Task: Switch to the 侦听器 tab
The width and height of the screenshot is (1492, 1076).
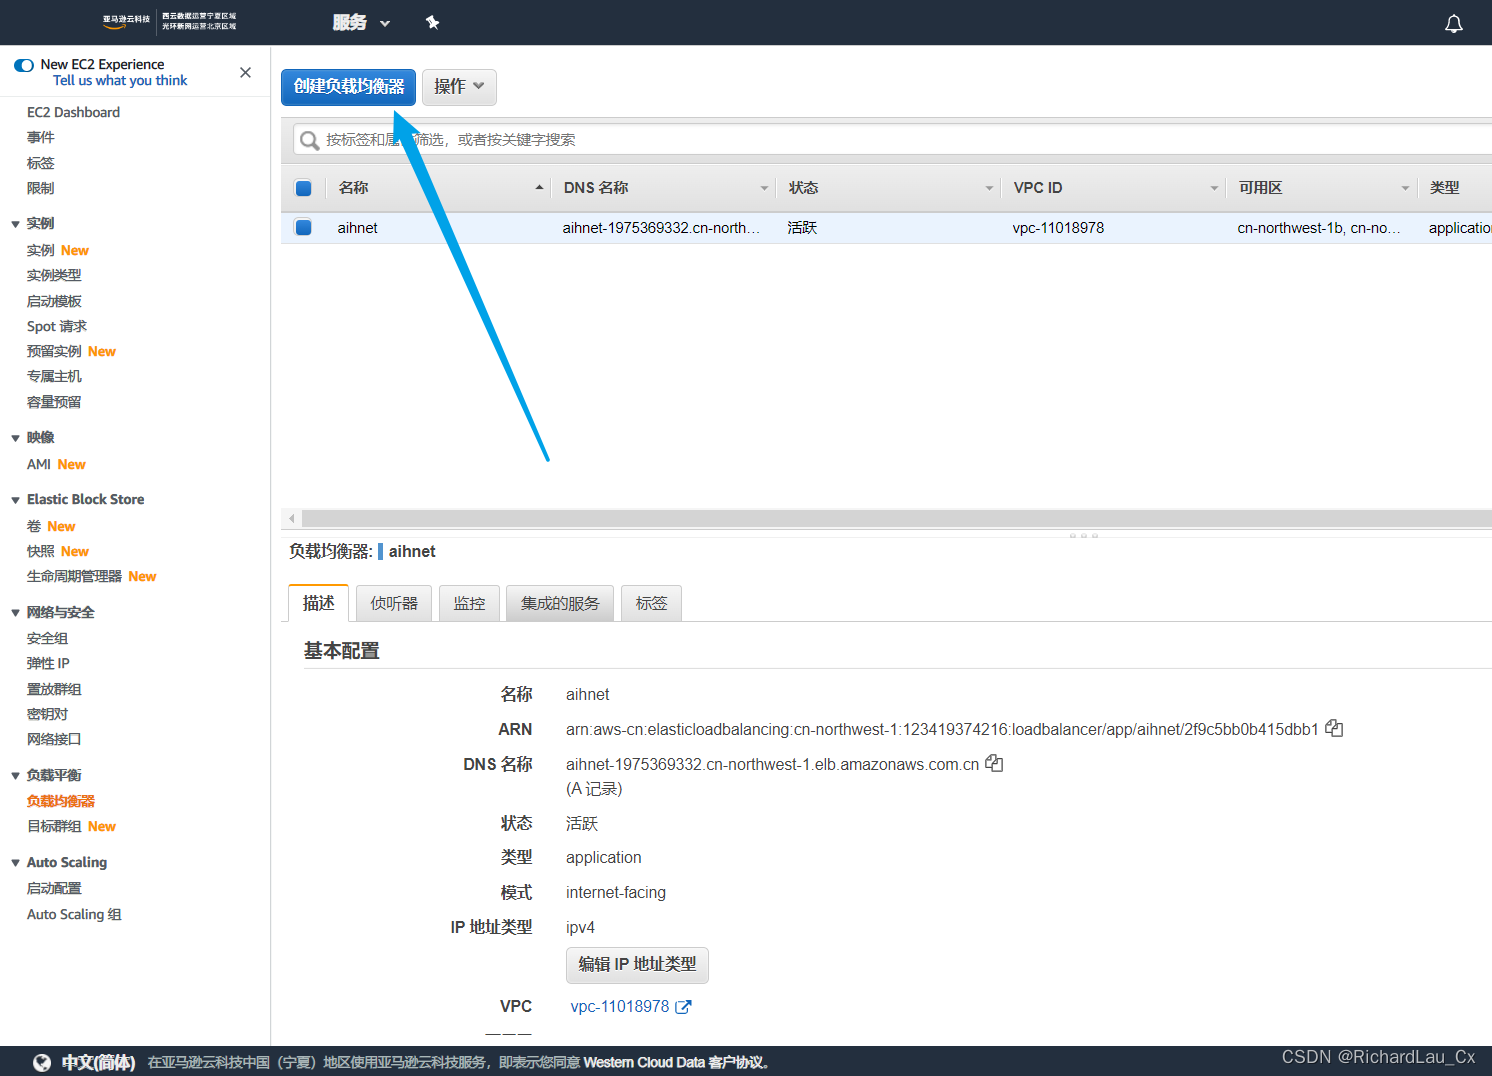Action: click(394, 603)
